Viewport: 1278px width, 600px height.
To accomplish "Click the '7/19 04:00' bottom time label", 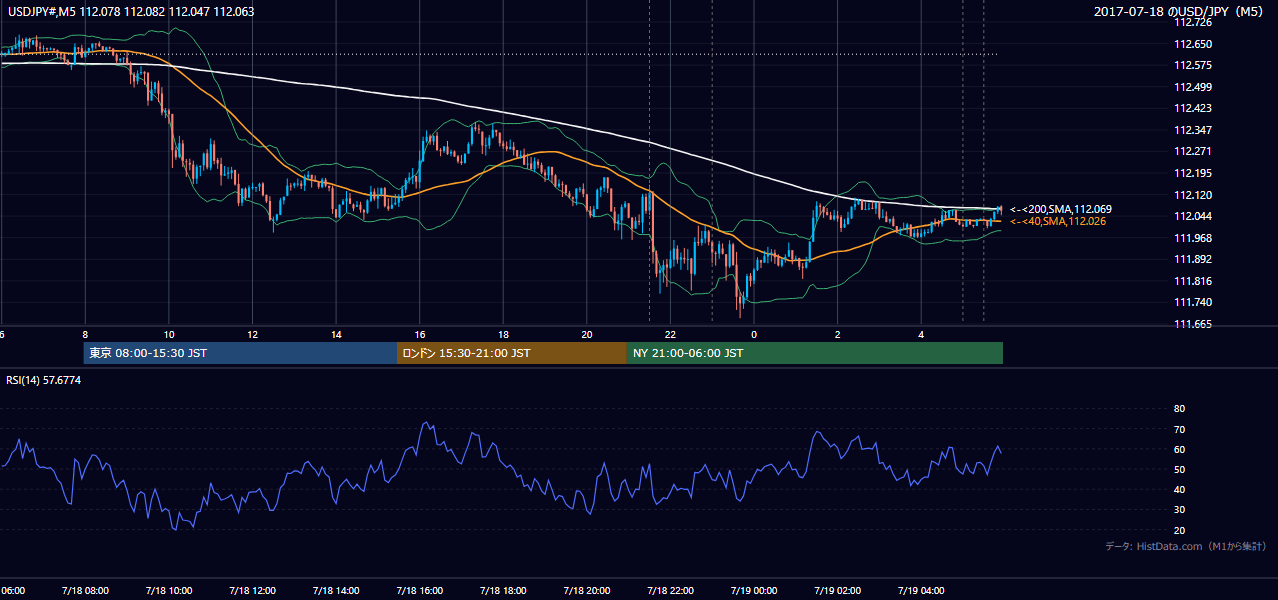I will (x=920, y=591).
